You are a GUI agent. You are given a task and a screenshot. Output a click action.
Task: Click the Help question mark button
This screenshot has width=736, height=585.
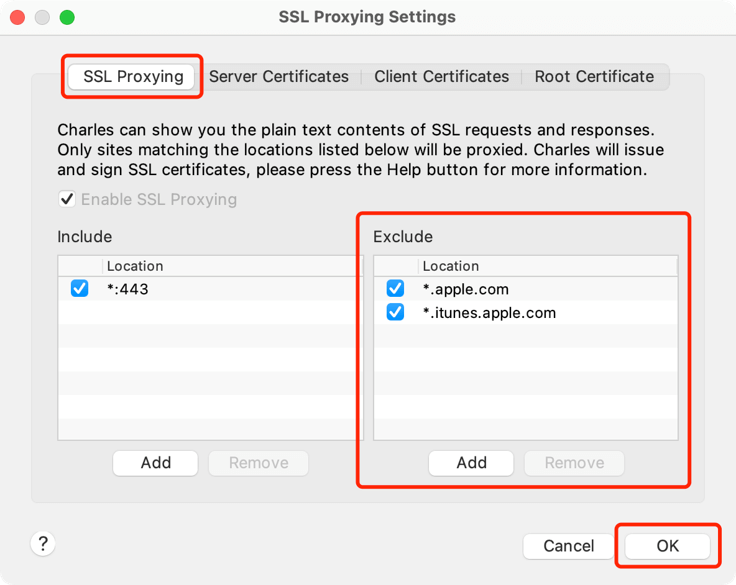pos(42,544)
